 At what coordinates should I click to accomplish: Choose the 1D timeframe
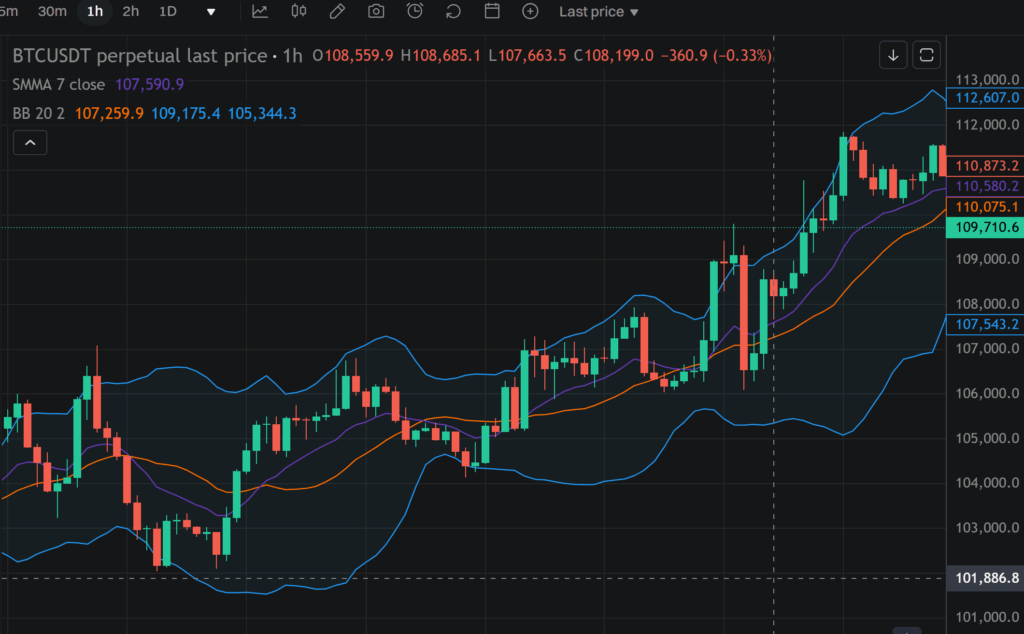click(168, 12)
